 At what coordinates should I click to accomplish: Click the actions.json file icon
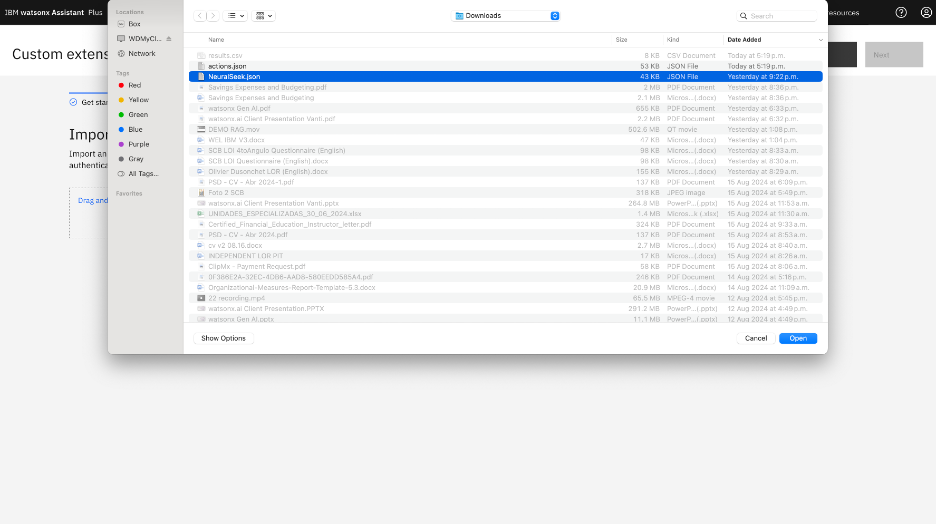(201, 66)
